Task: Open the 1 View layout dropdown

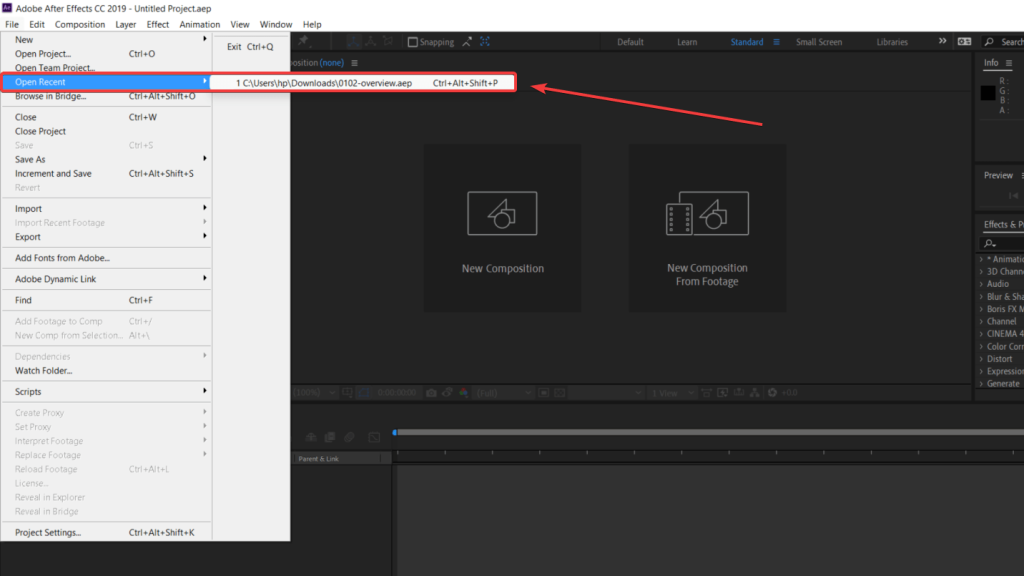Action: tap(663, 392)
